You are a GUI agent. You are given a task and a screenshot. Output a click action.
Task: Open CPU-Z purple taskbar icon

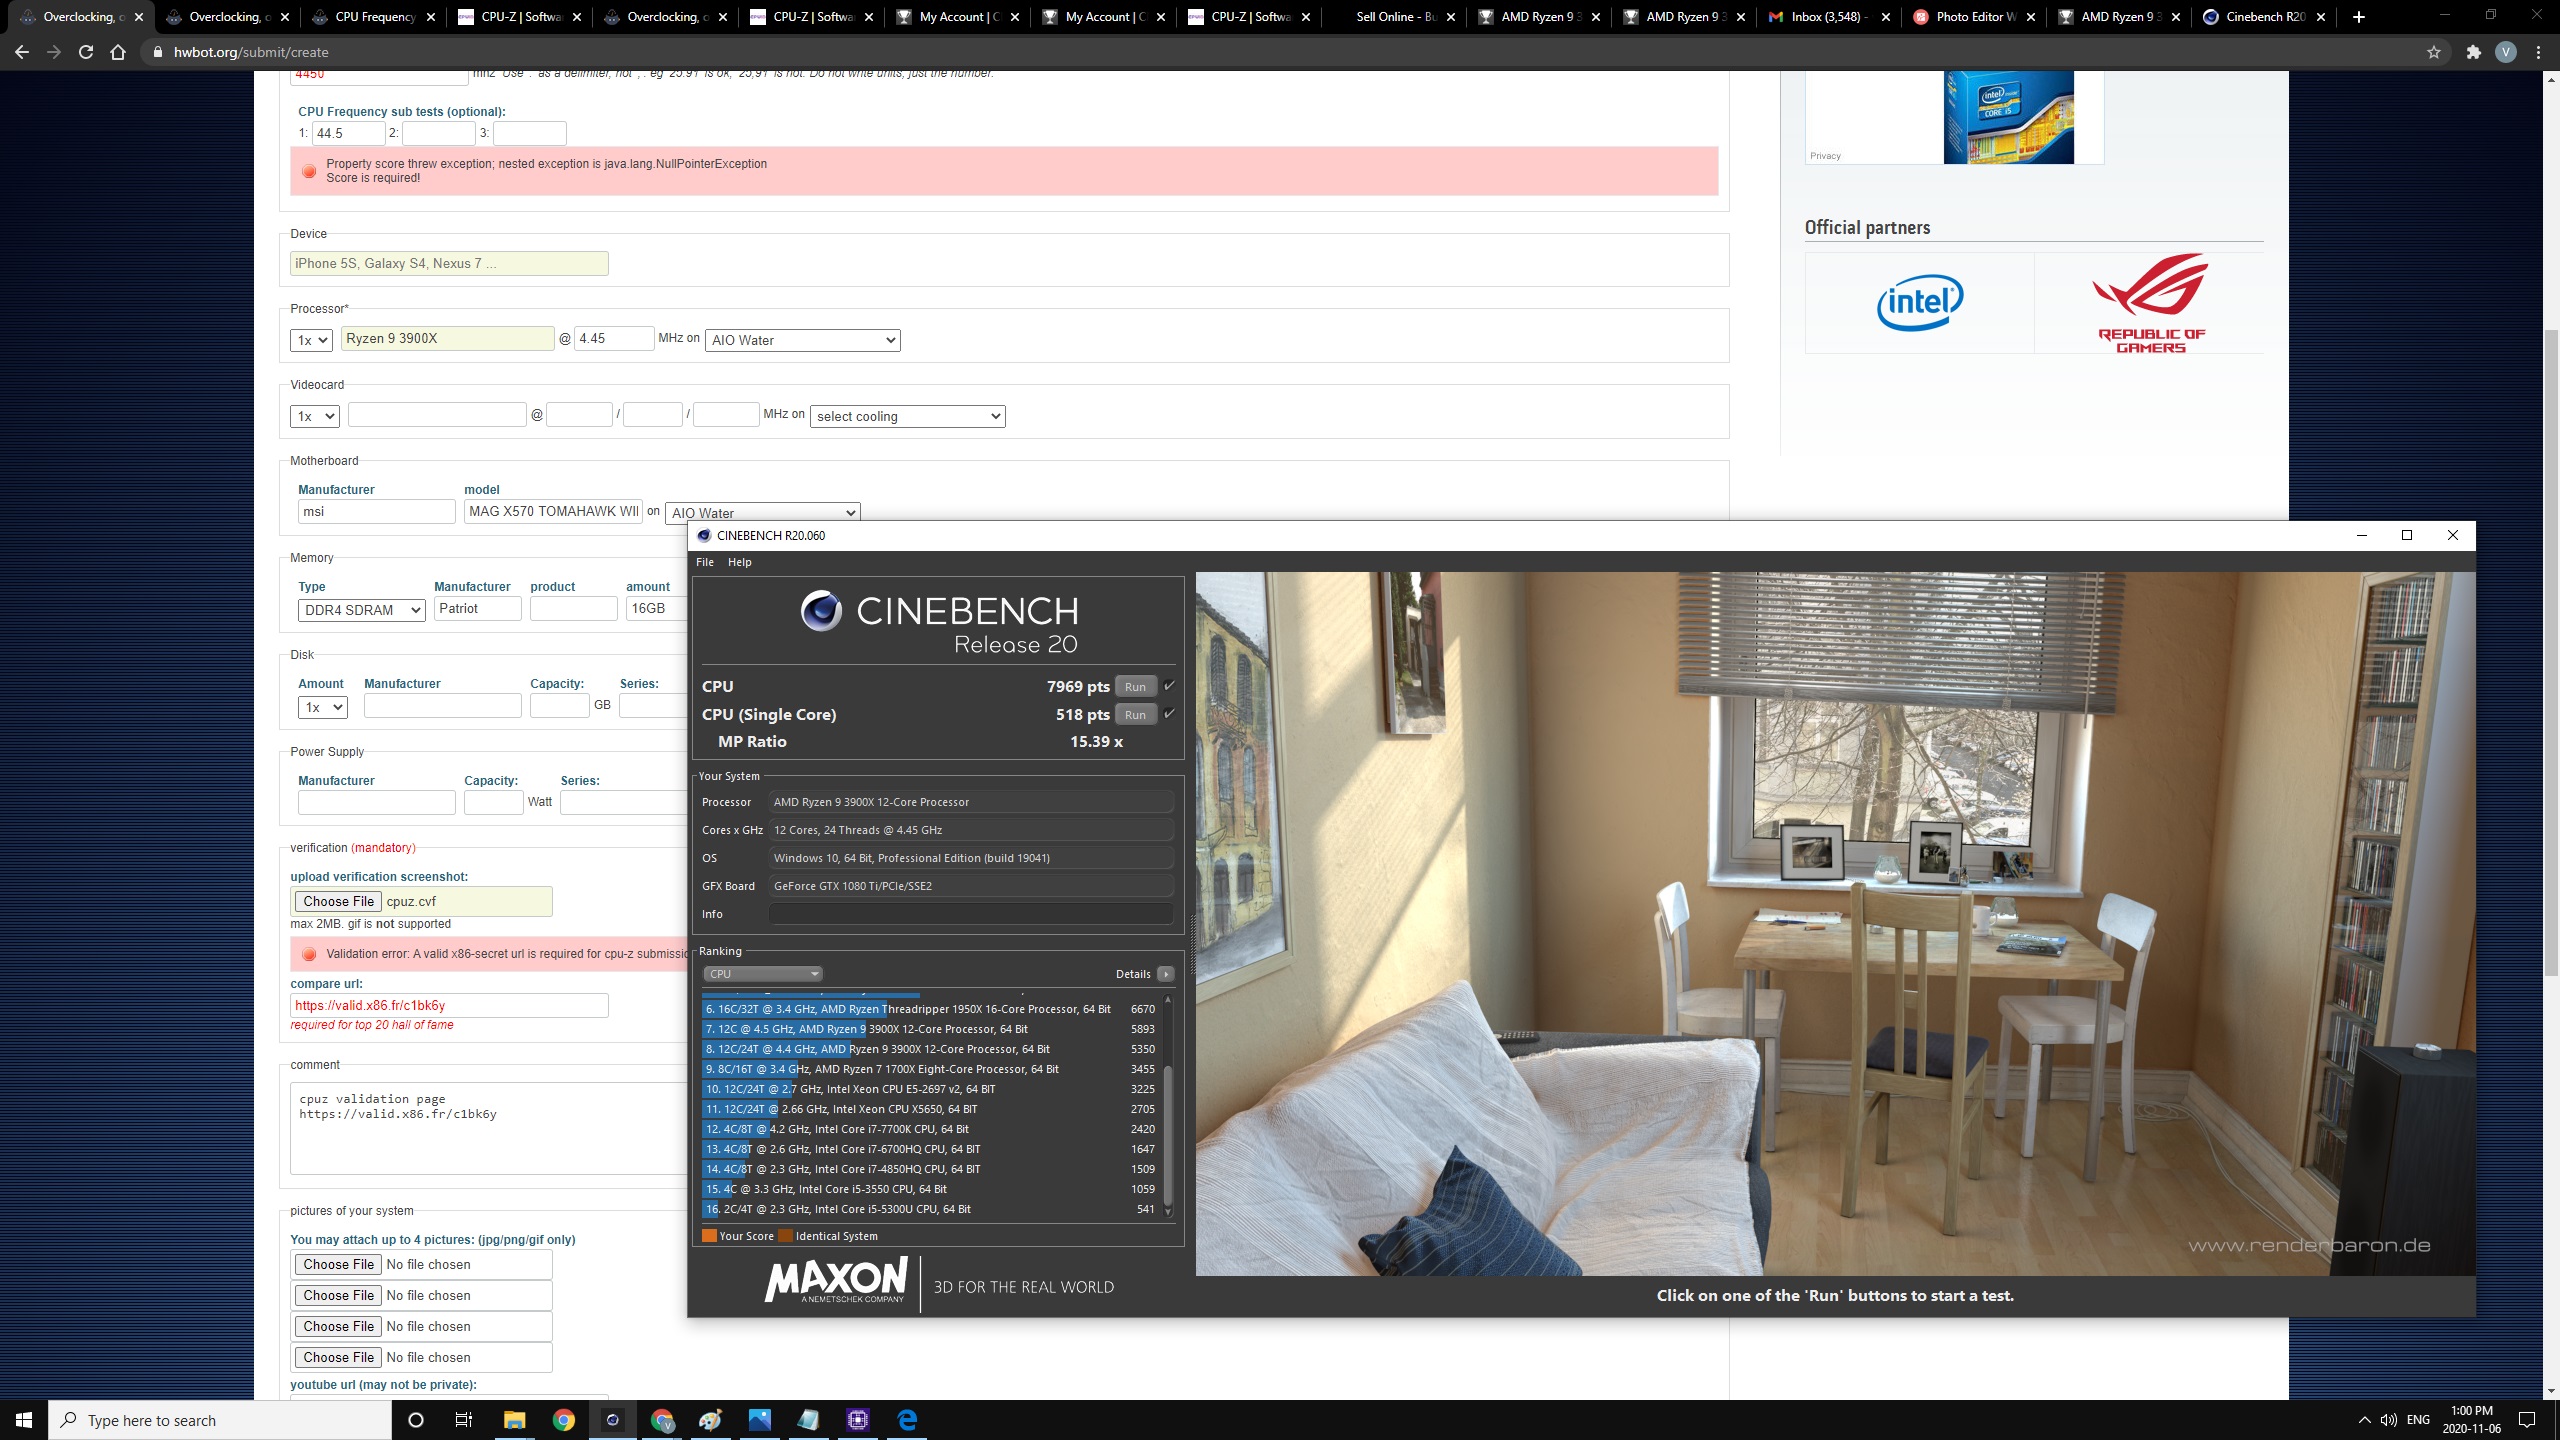(858, 1420)
